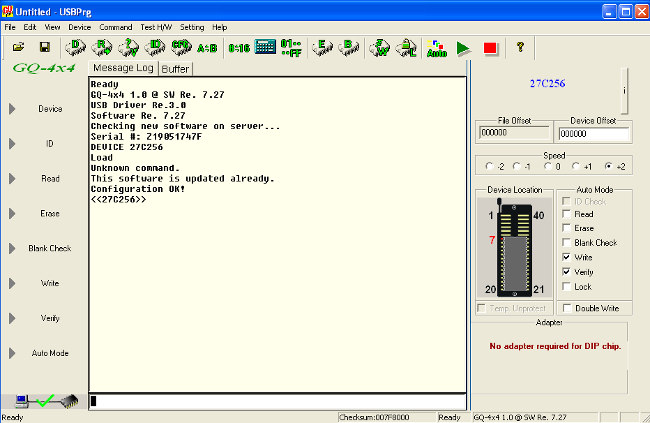Click the Device sidebar label

click(50, 109)
